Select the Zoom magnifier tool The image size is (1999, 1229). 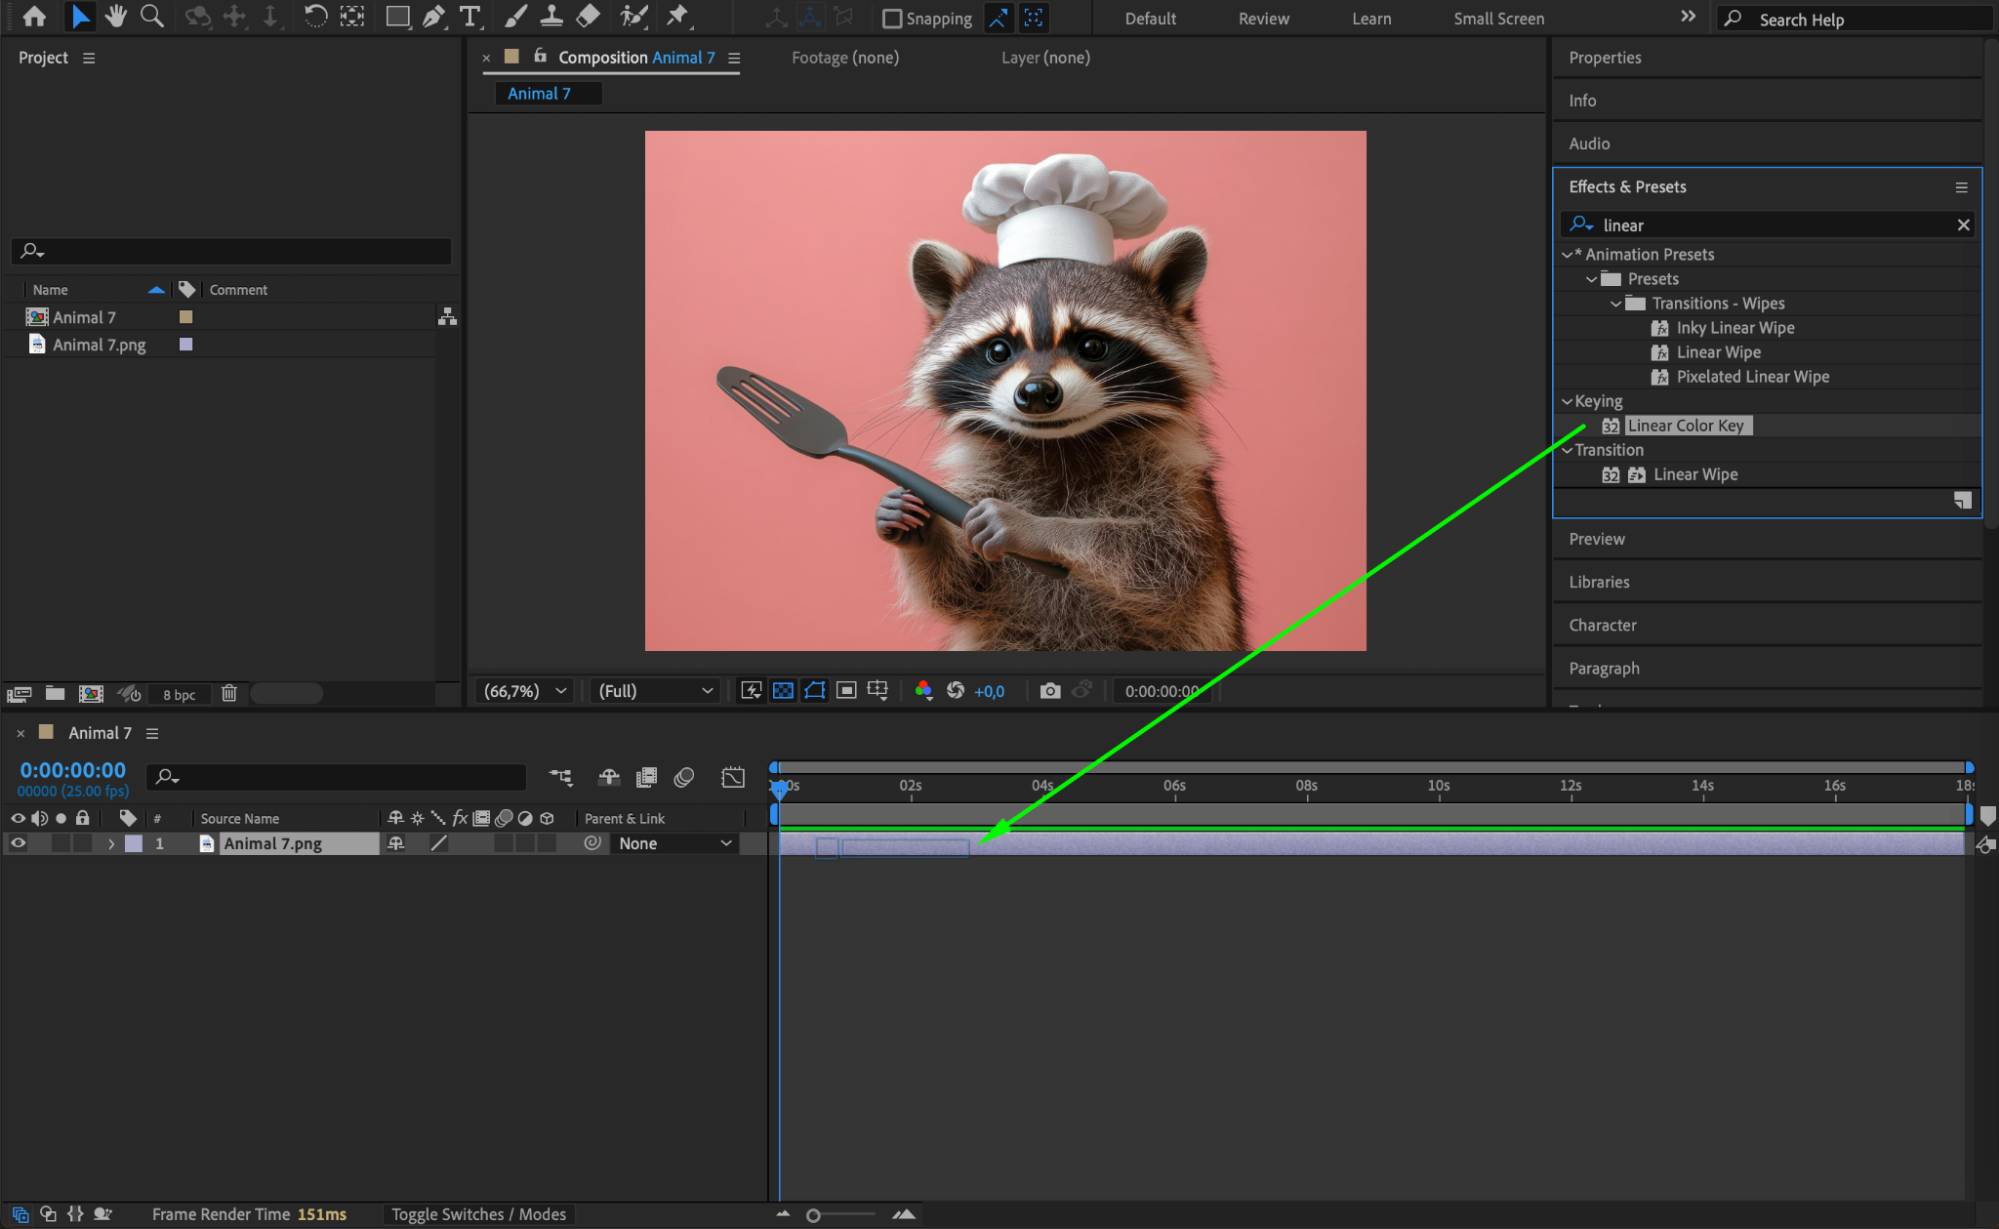click(152, 16)
